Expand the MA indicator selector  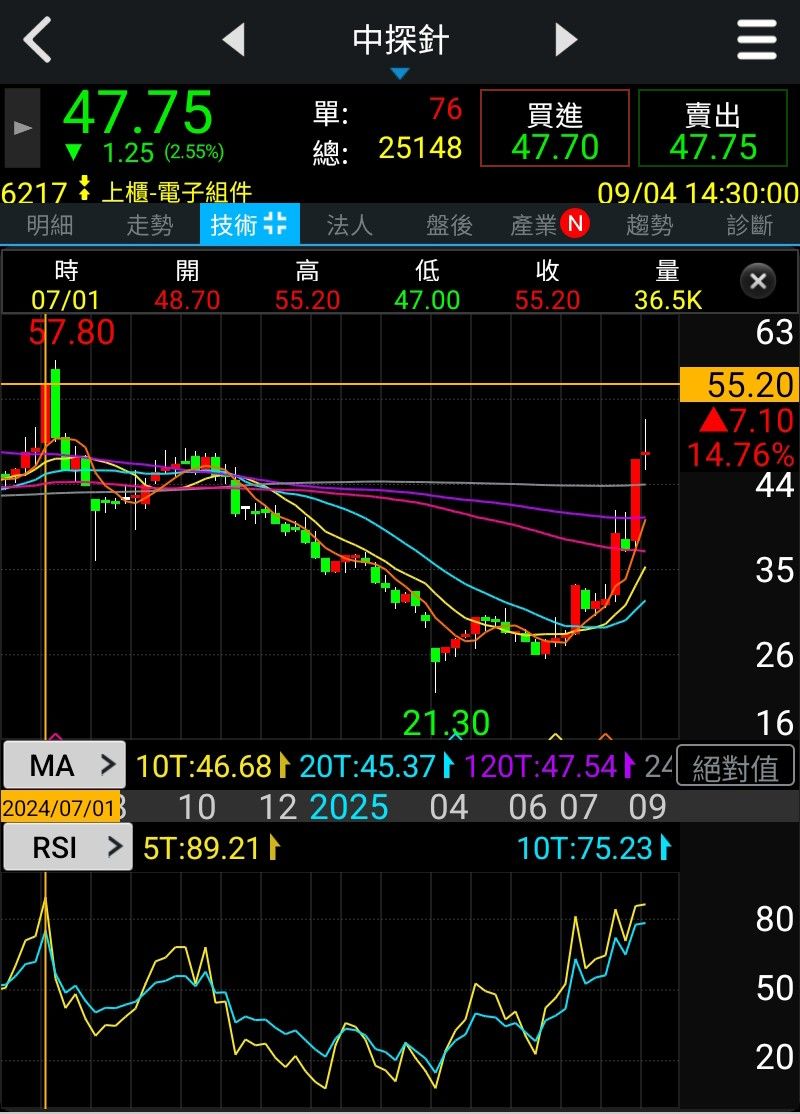click(64, 766)
